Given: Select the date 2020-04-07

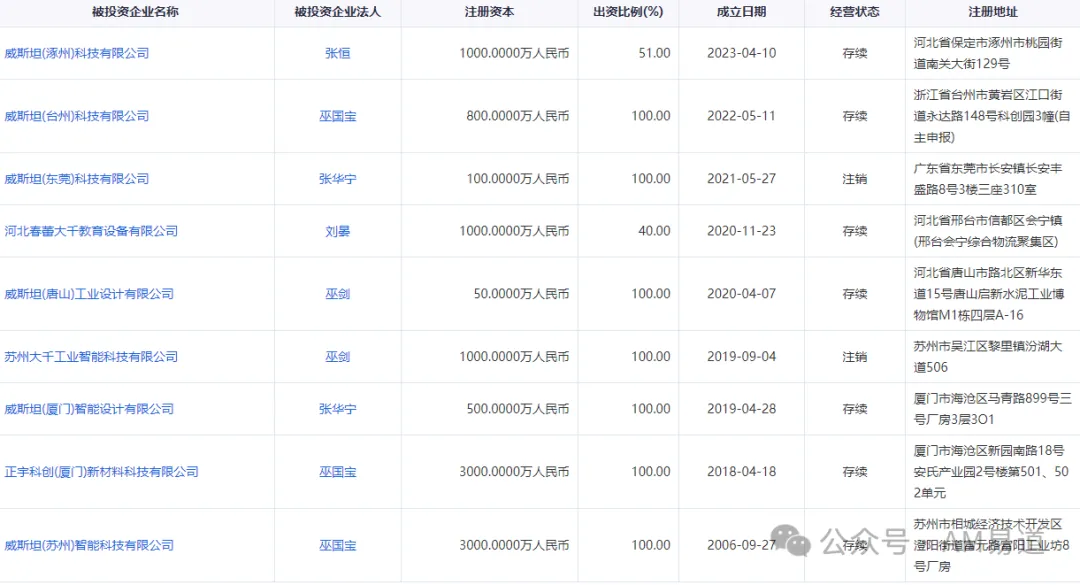Looking at the screenshot, I should tap(741, 294).
